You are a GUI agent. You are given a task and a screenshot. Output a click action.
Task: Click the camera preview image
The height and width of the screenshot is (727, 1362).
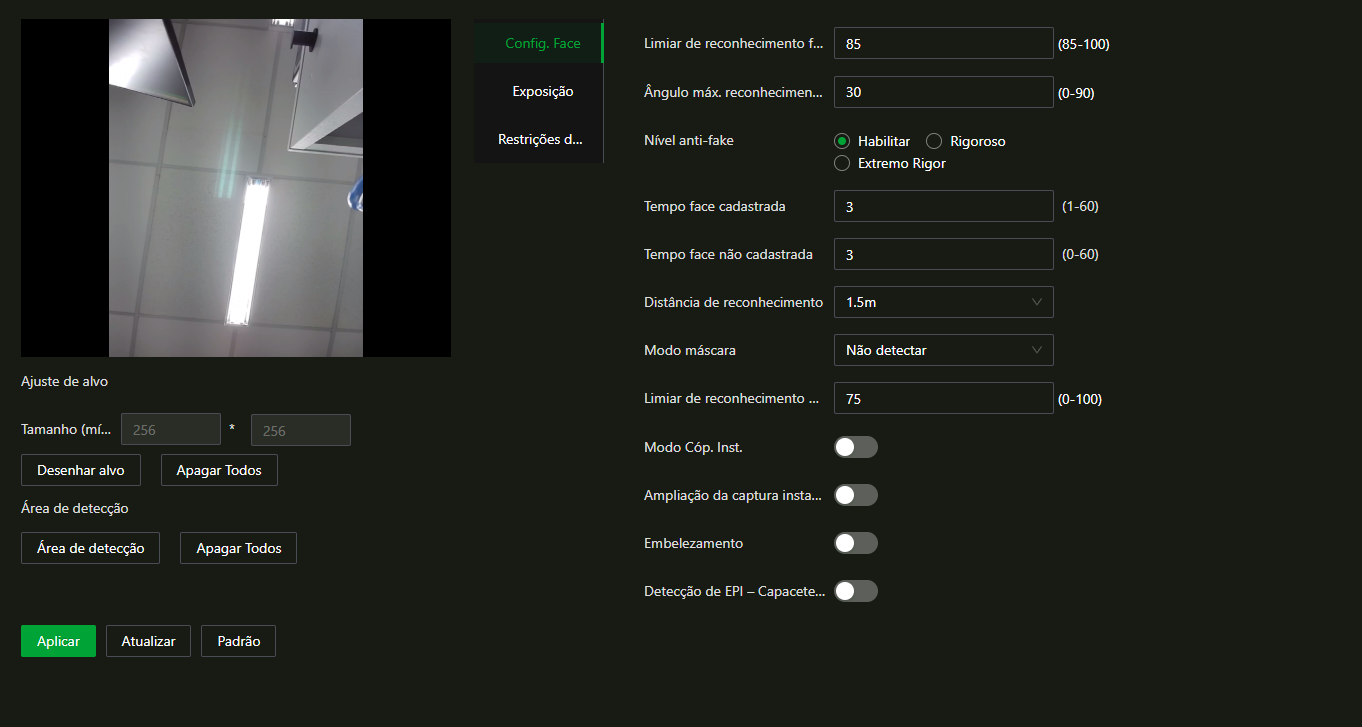pyautogui.click(x=236, y=188)
